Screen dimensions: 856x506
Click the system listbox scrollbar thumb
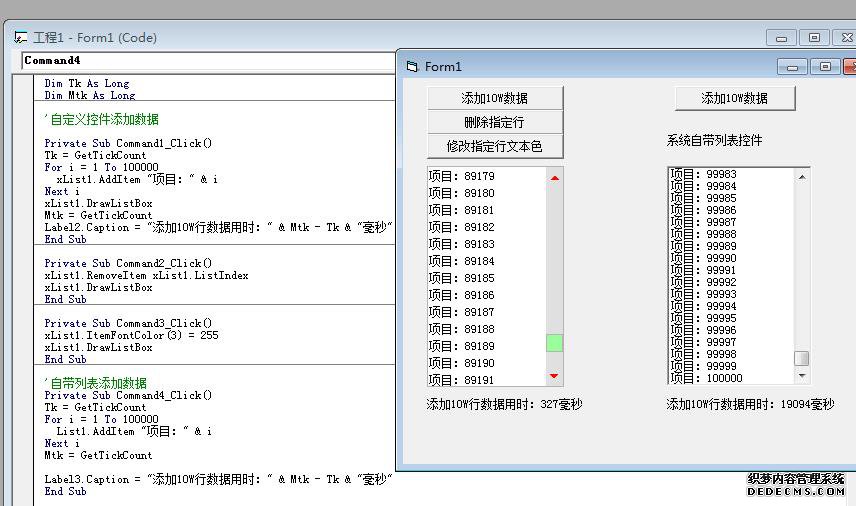click(801, 358)
